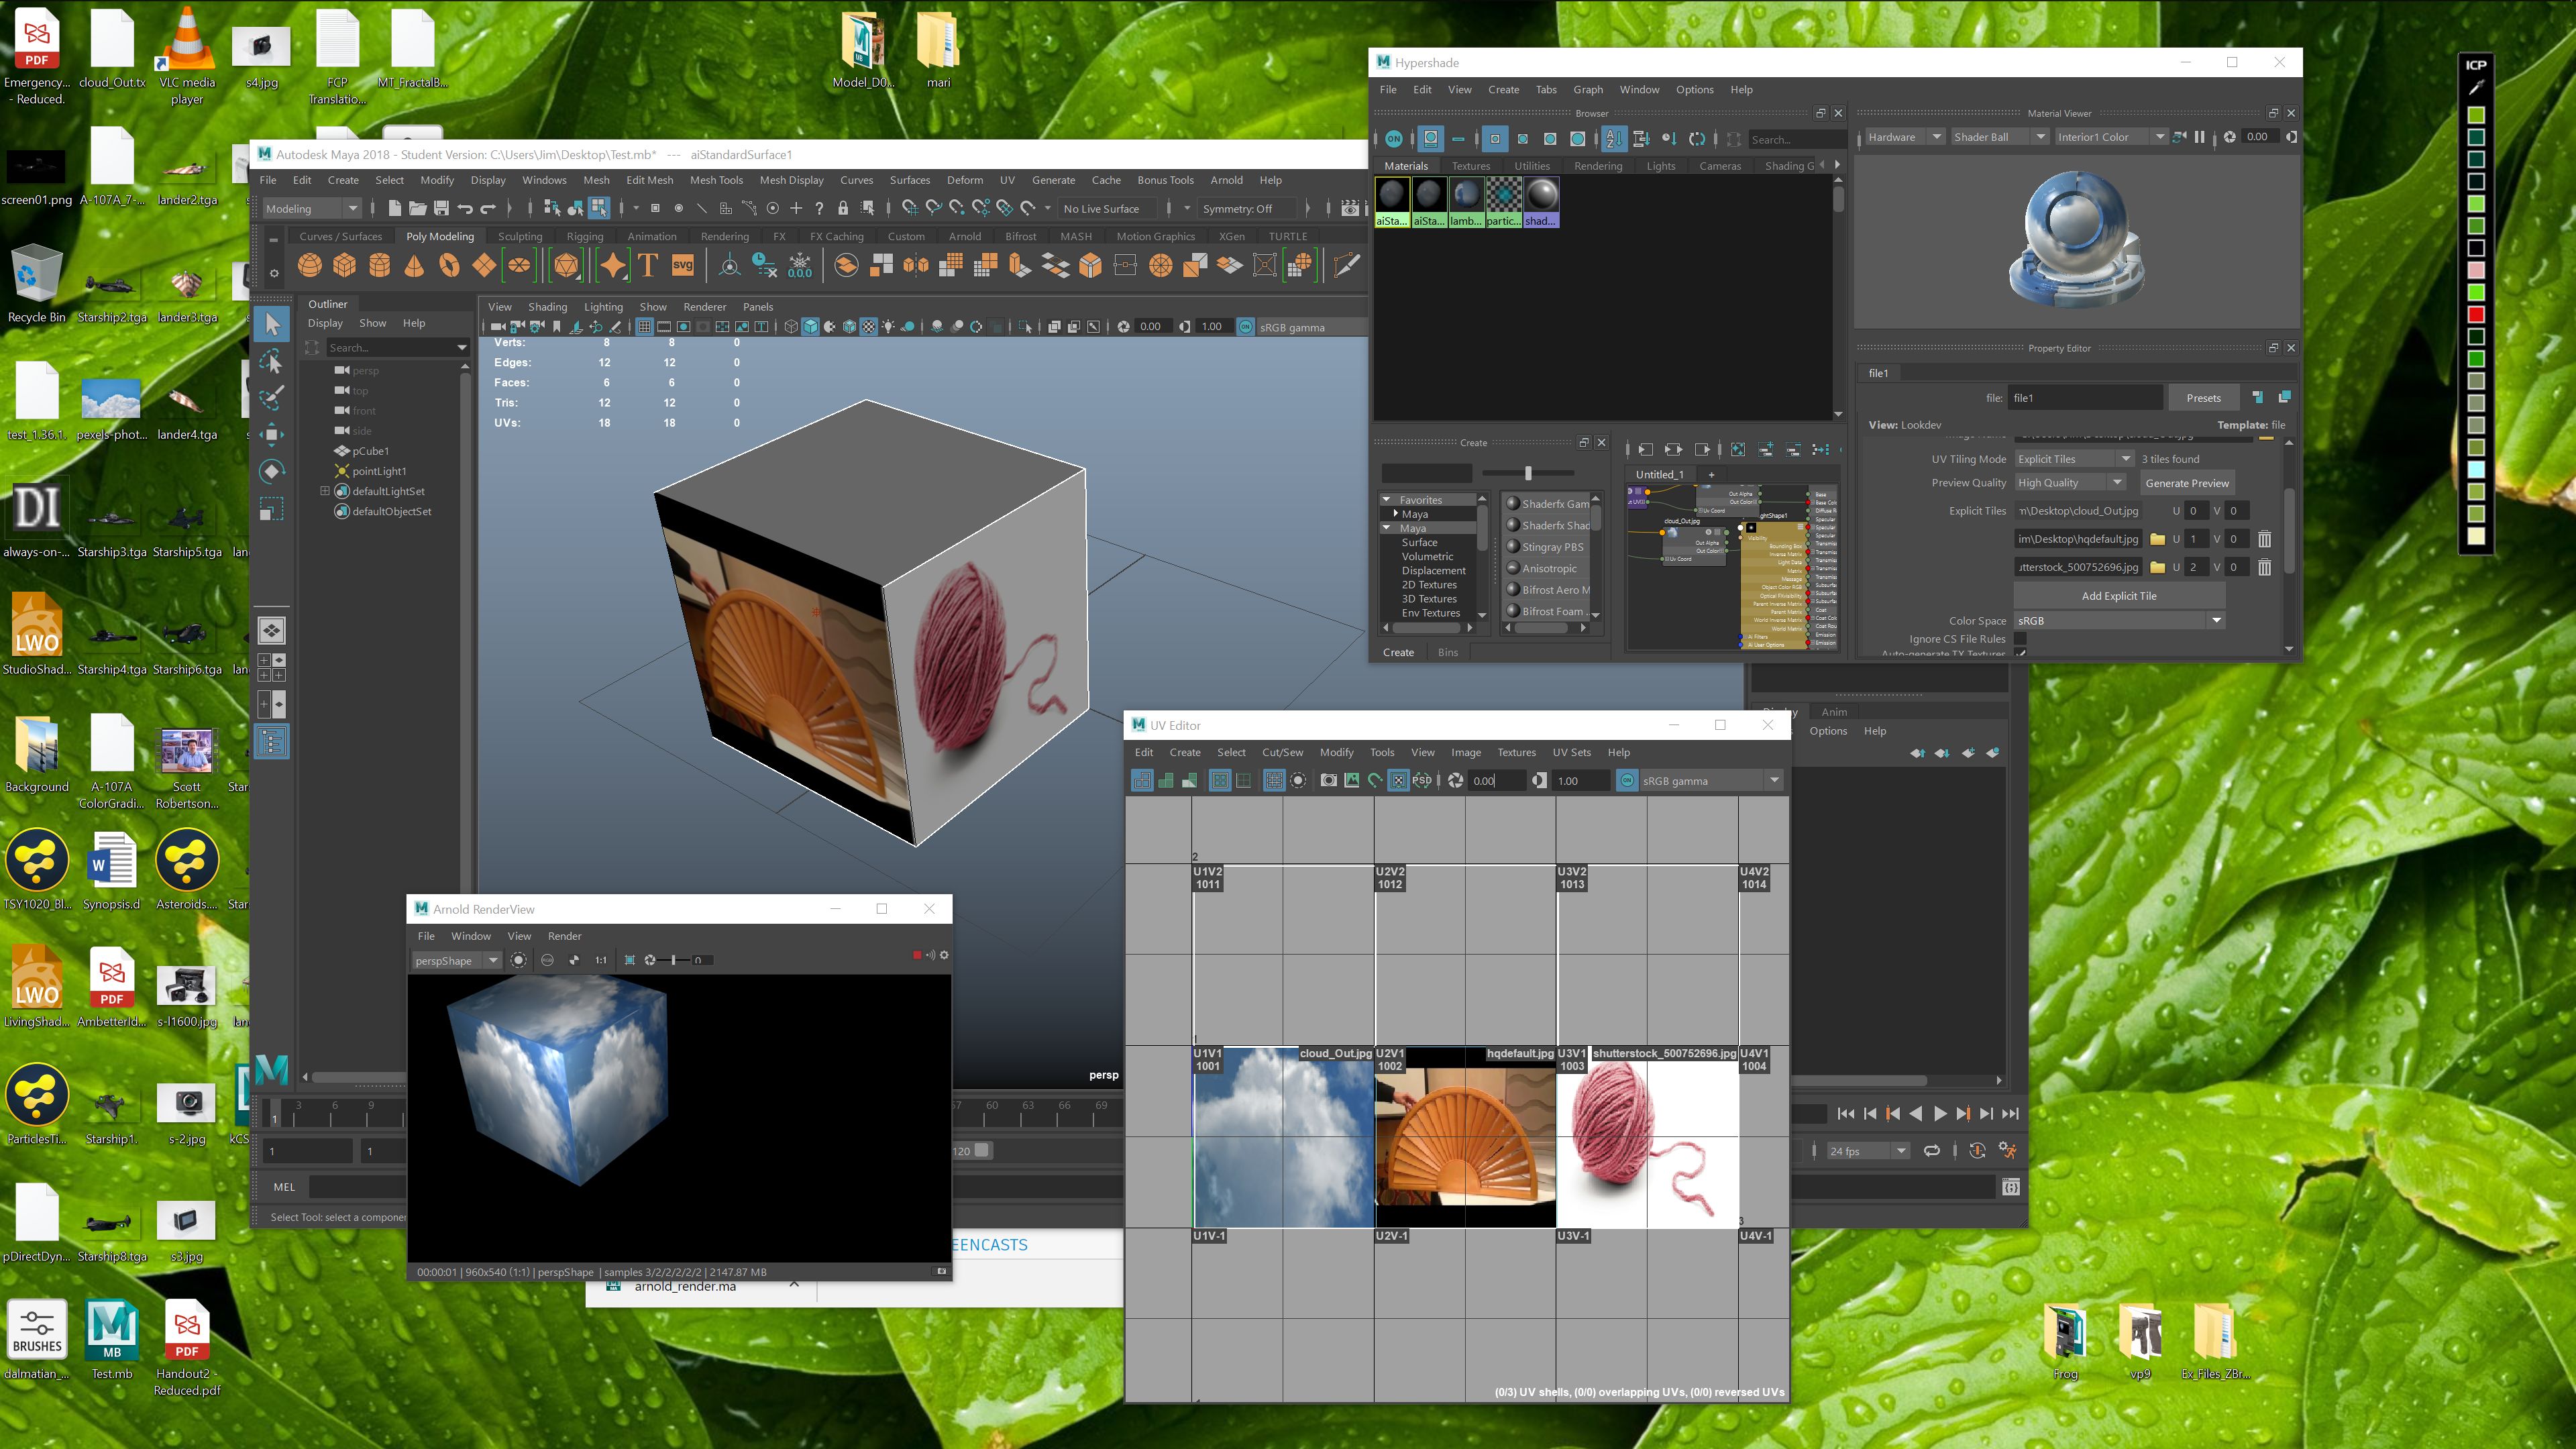Open the 24 fps frame rate dropdown
The height and width of the screenshot is (1449, 2576).
pyautogui.click(x=1868, y=1151)
